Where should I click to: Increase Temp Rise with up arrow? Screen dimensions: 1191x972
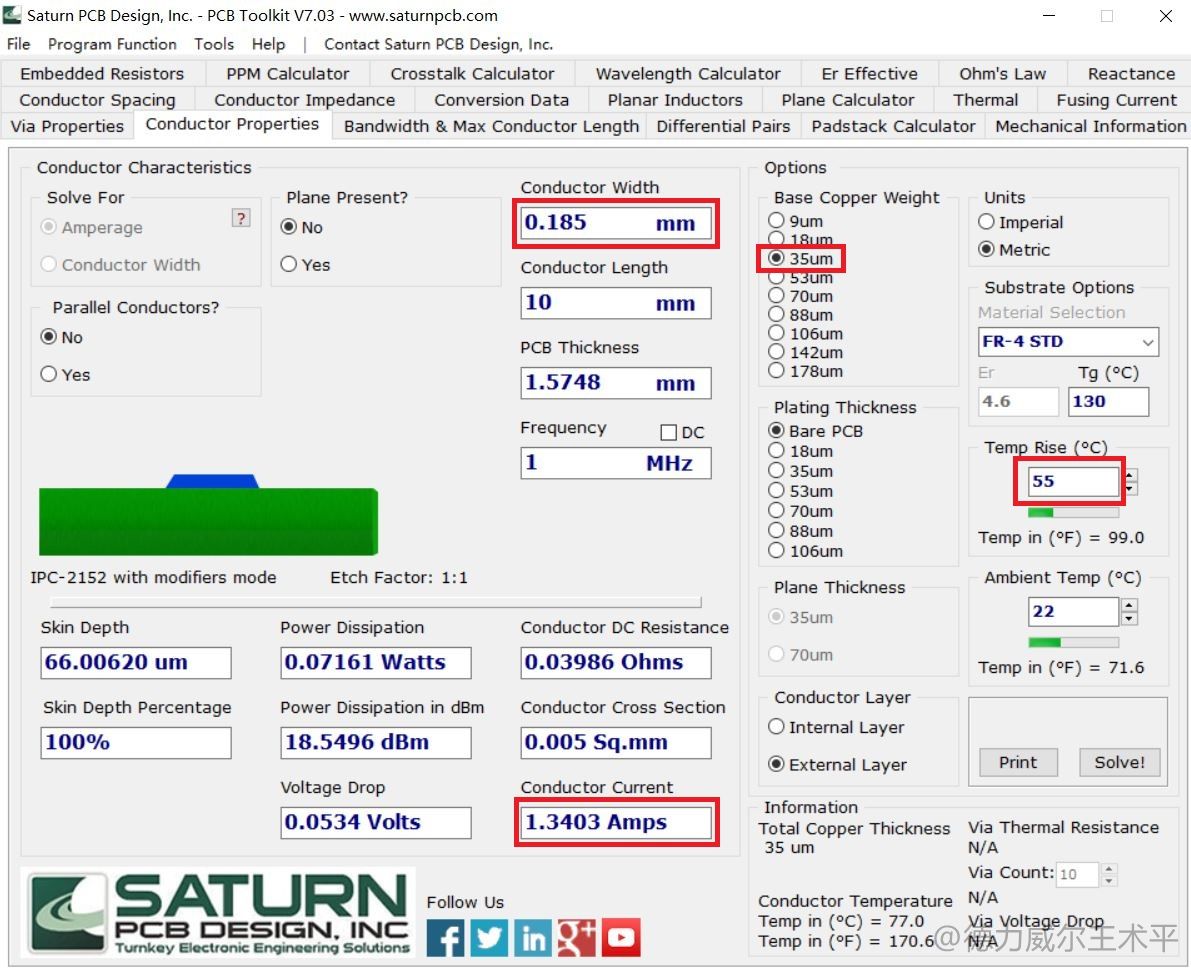coord(1129,475)
